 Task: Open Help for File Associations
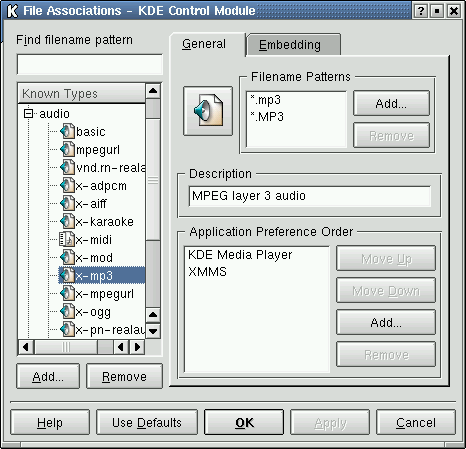(50, 422)
